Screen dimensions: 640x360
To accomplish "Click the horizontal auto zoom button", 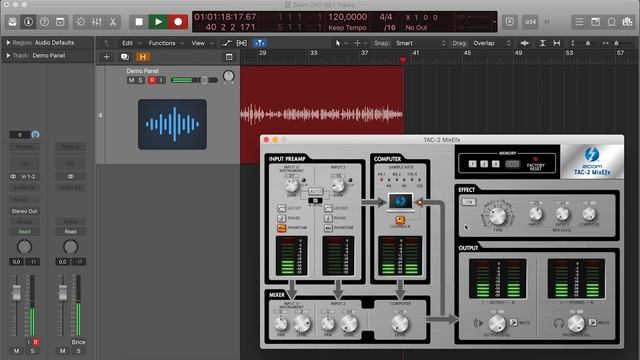I will coord(557,43).
